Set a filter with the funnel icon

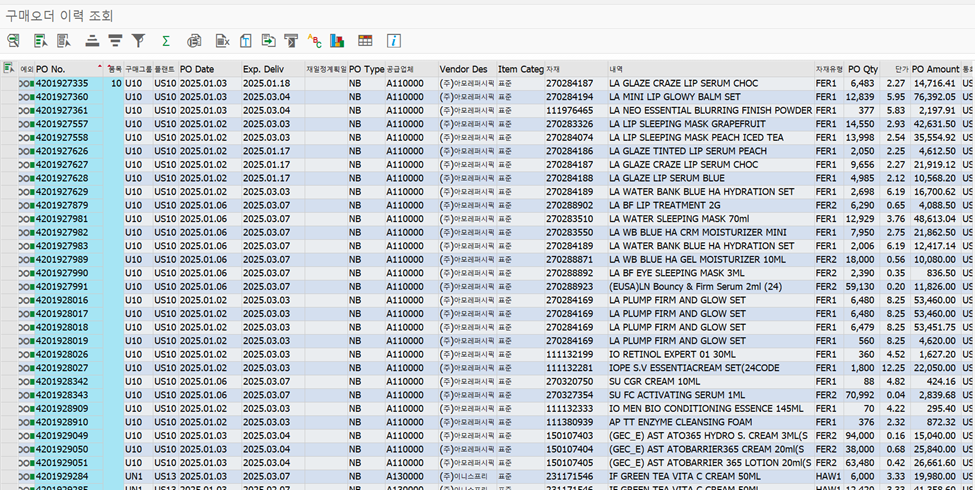pos(138,41)
